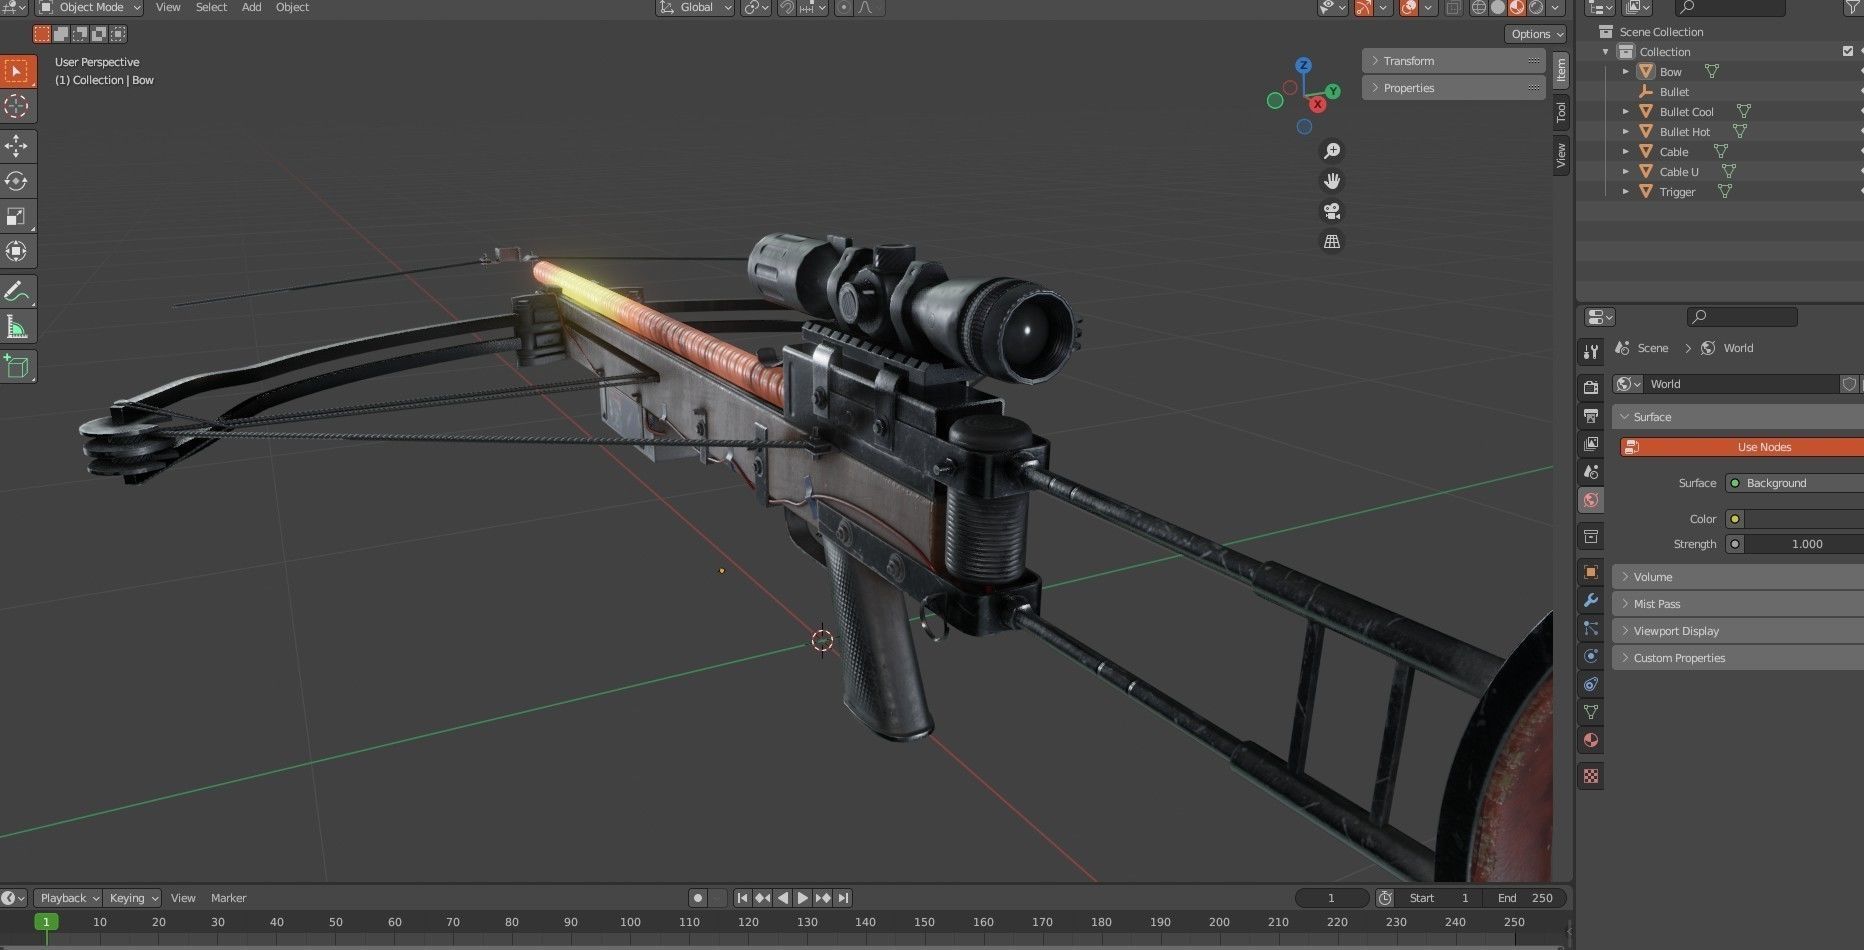Open viewport Options dropdown
The width and height of the screenshot is (1864, 950).
(x=1536, y=34)
